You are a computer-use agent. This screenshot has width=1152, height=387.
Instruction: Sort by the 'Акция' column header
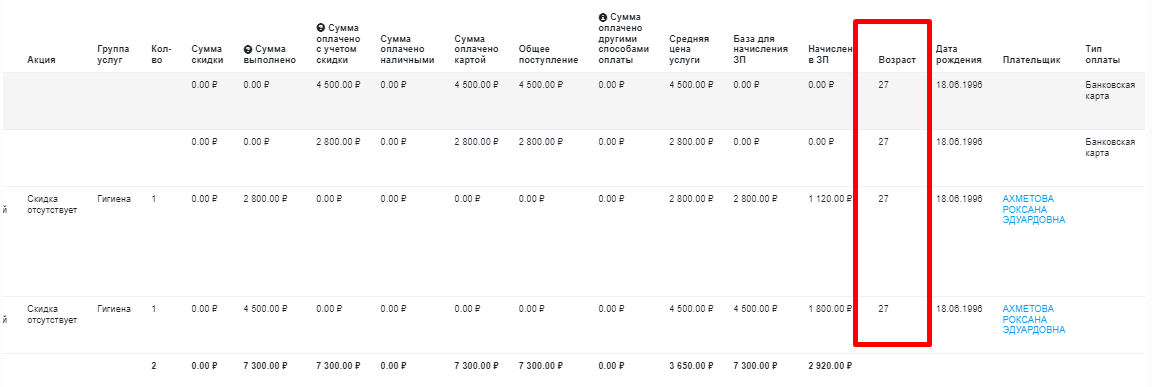pos(41,60)
